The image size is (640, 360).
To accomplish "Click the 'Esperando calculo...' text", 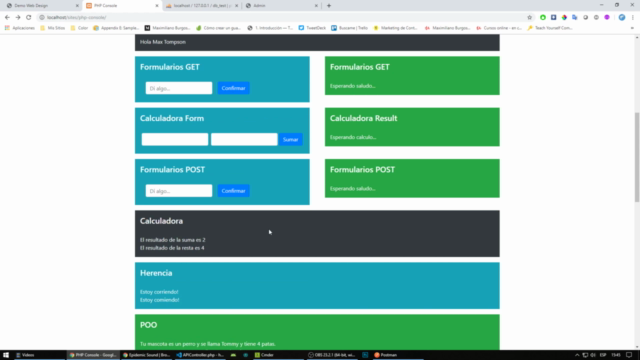I will pos(353,137).
